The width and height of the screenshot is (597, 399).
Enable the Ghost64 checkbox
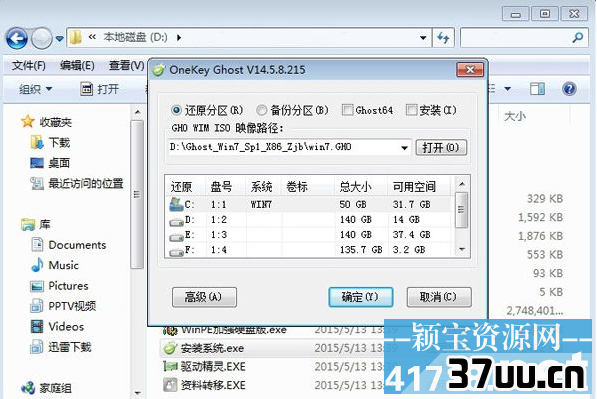[347, 110]
